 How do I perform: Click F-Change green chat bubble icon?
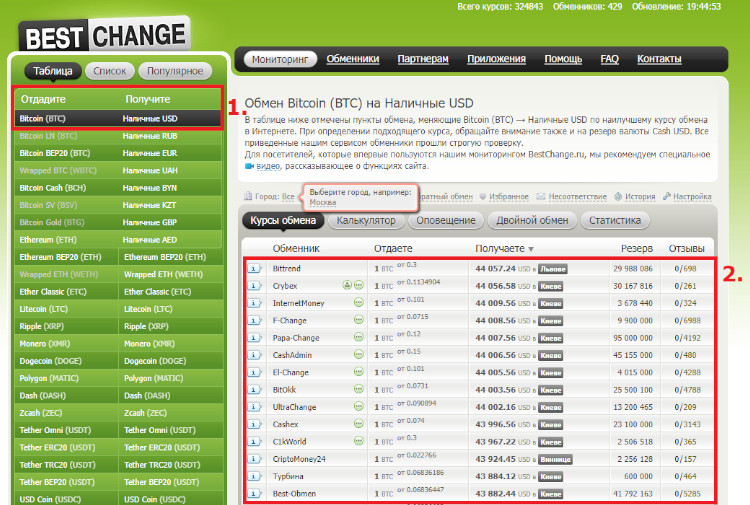coord(359,319)
